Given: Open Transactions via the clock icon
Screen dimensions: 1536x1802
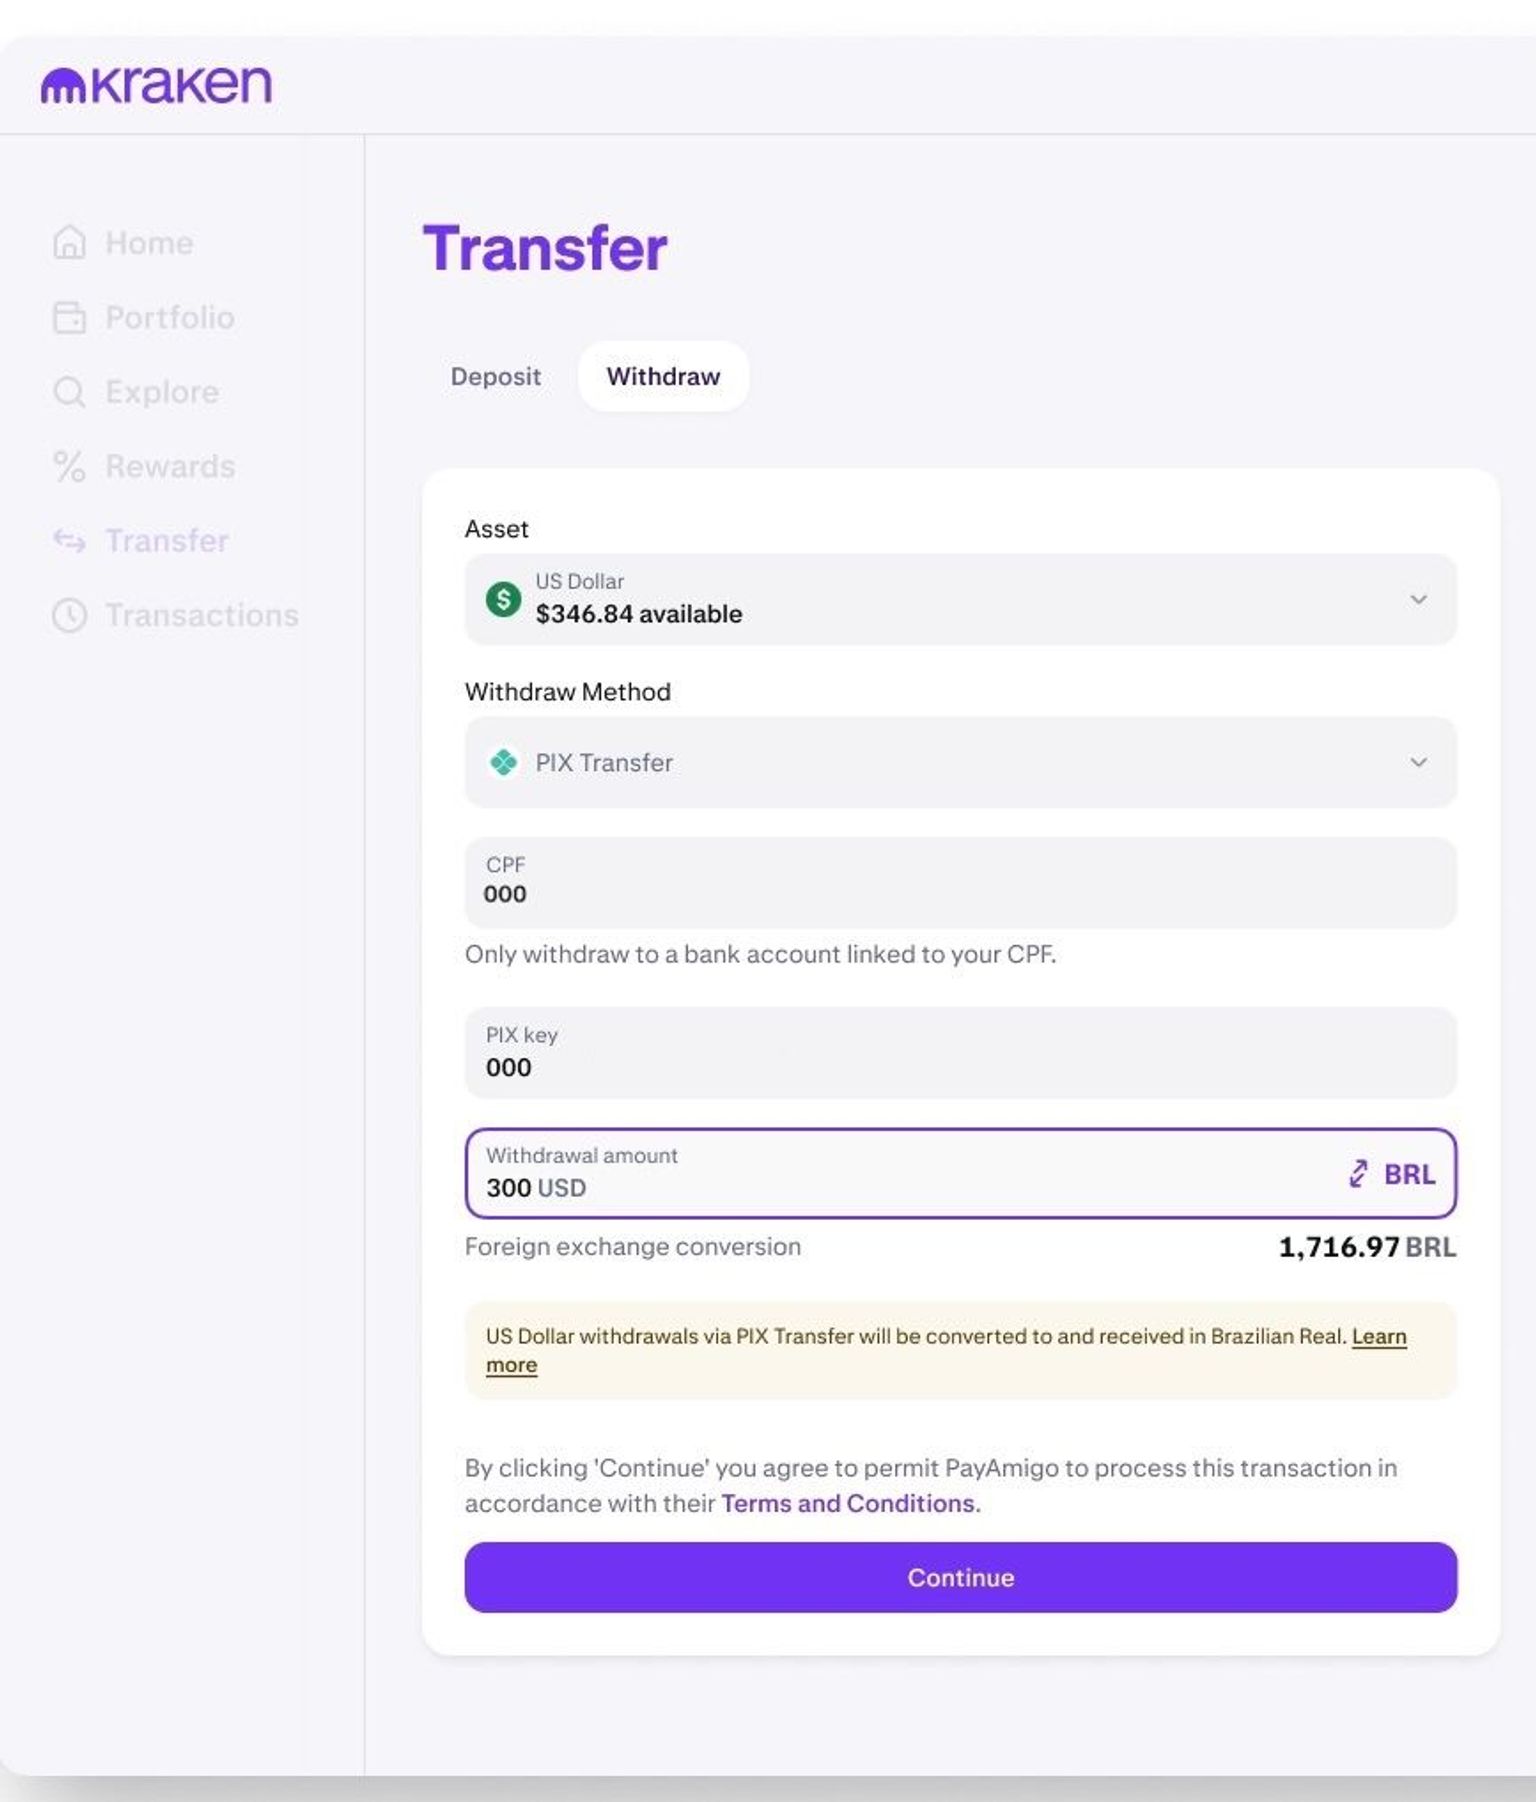Looking at the screenshot, I should (68, 615).
